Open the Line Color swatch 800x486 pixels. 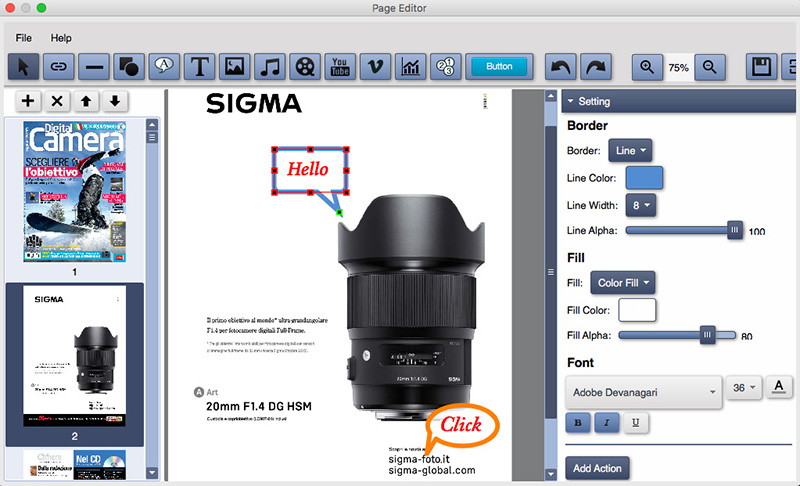[x=644, y=178]
